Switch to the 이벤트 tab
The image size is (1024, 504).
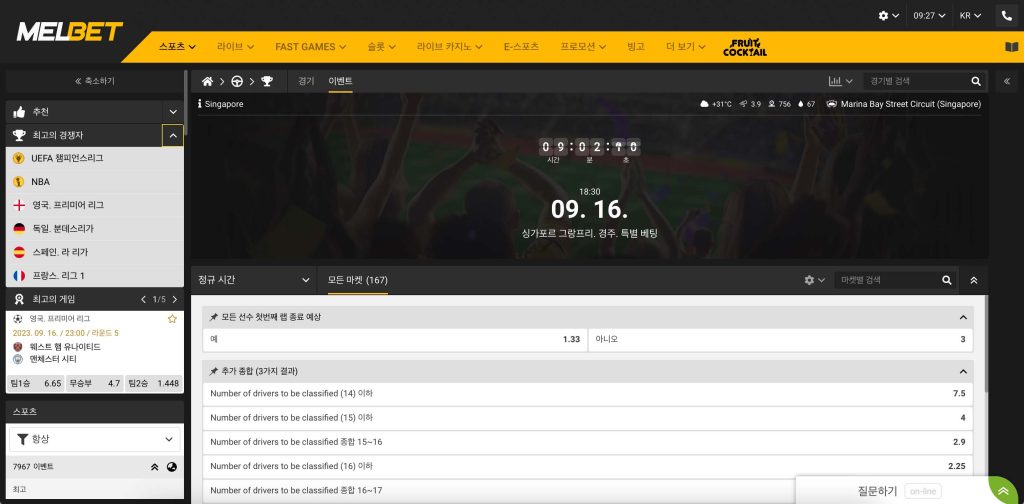pyautogui.click(x=340, y=81)
